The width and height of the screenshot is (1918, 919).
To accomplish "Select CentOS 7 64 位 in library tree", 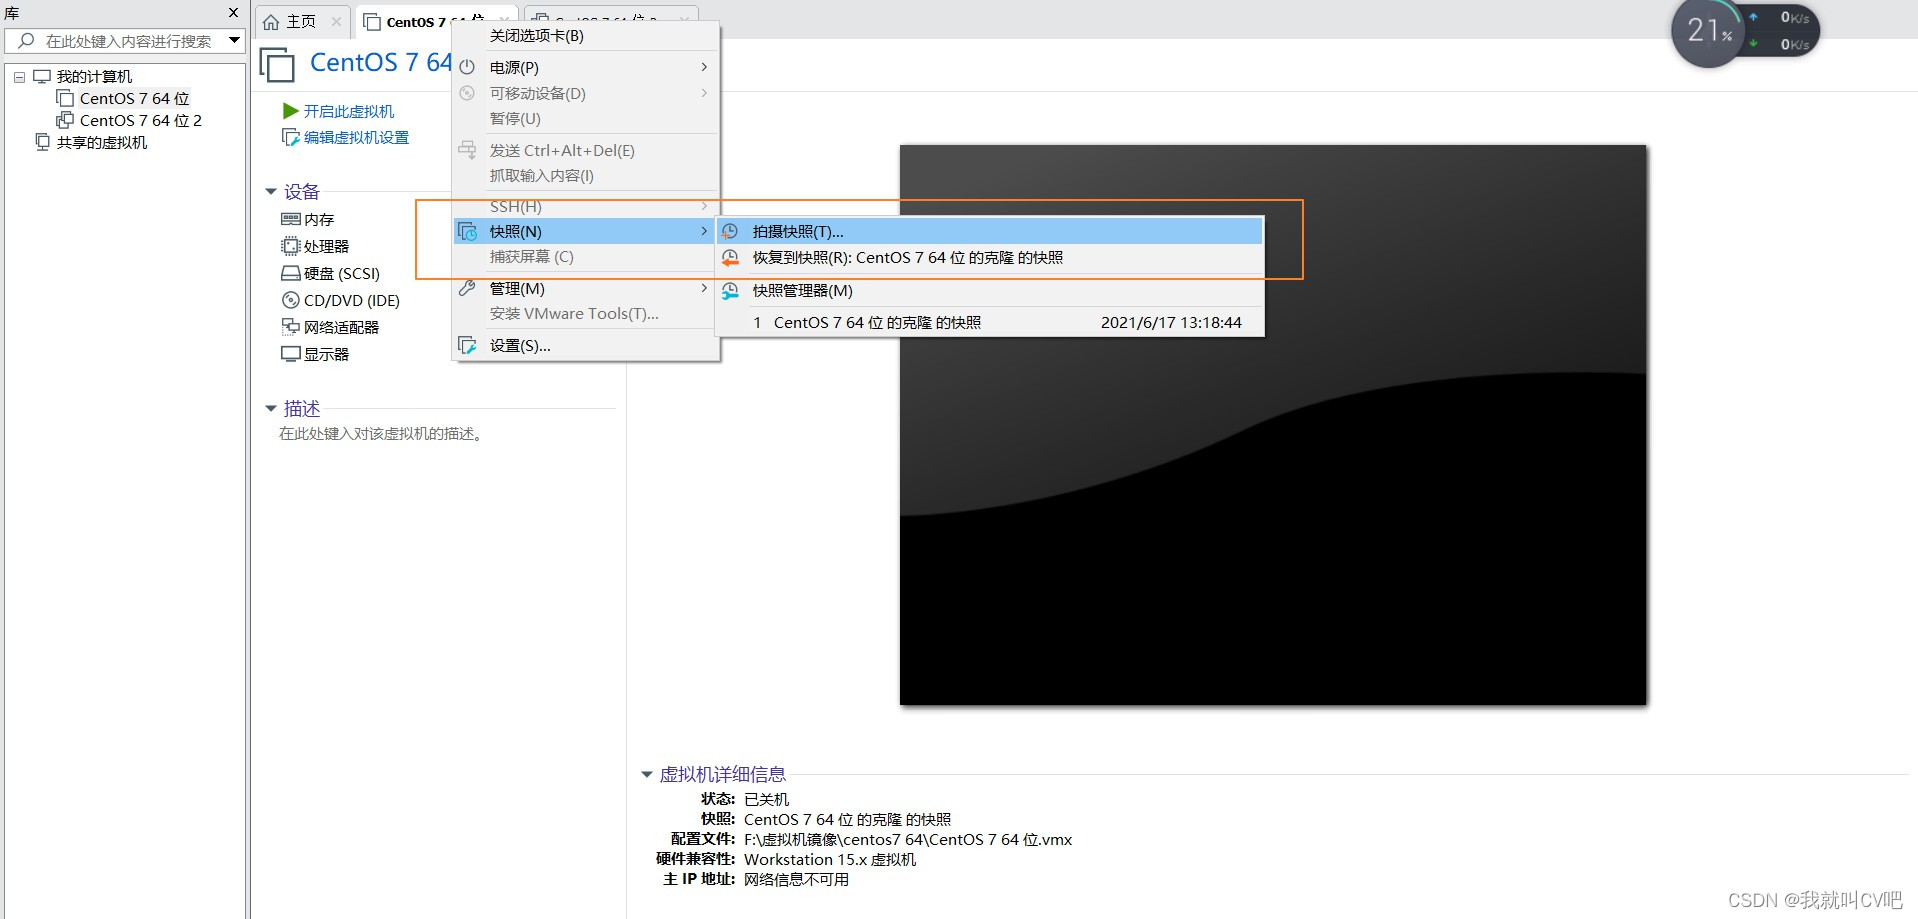I will [x=135, y=98].
